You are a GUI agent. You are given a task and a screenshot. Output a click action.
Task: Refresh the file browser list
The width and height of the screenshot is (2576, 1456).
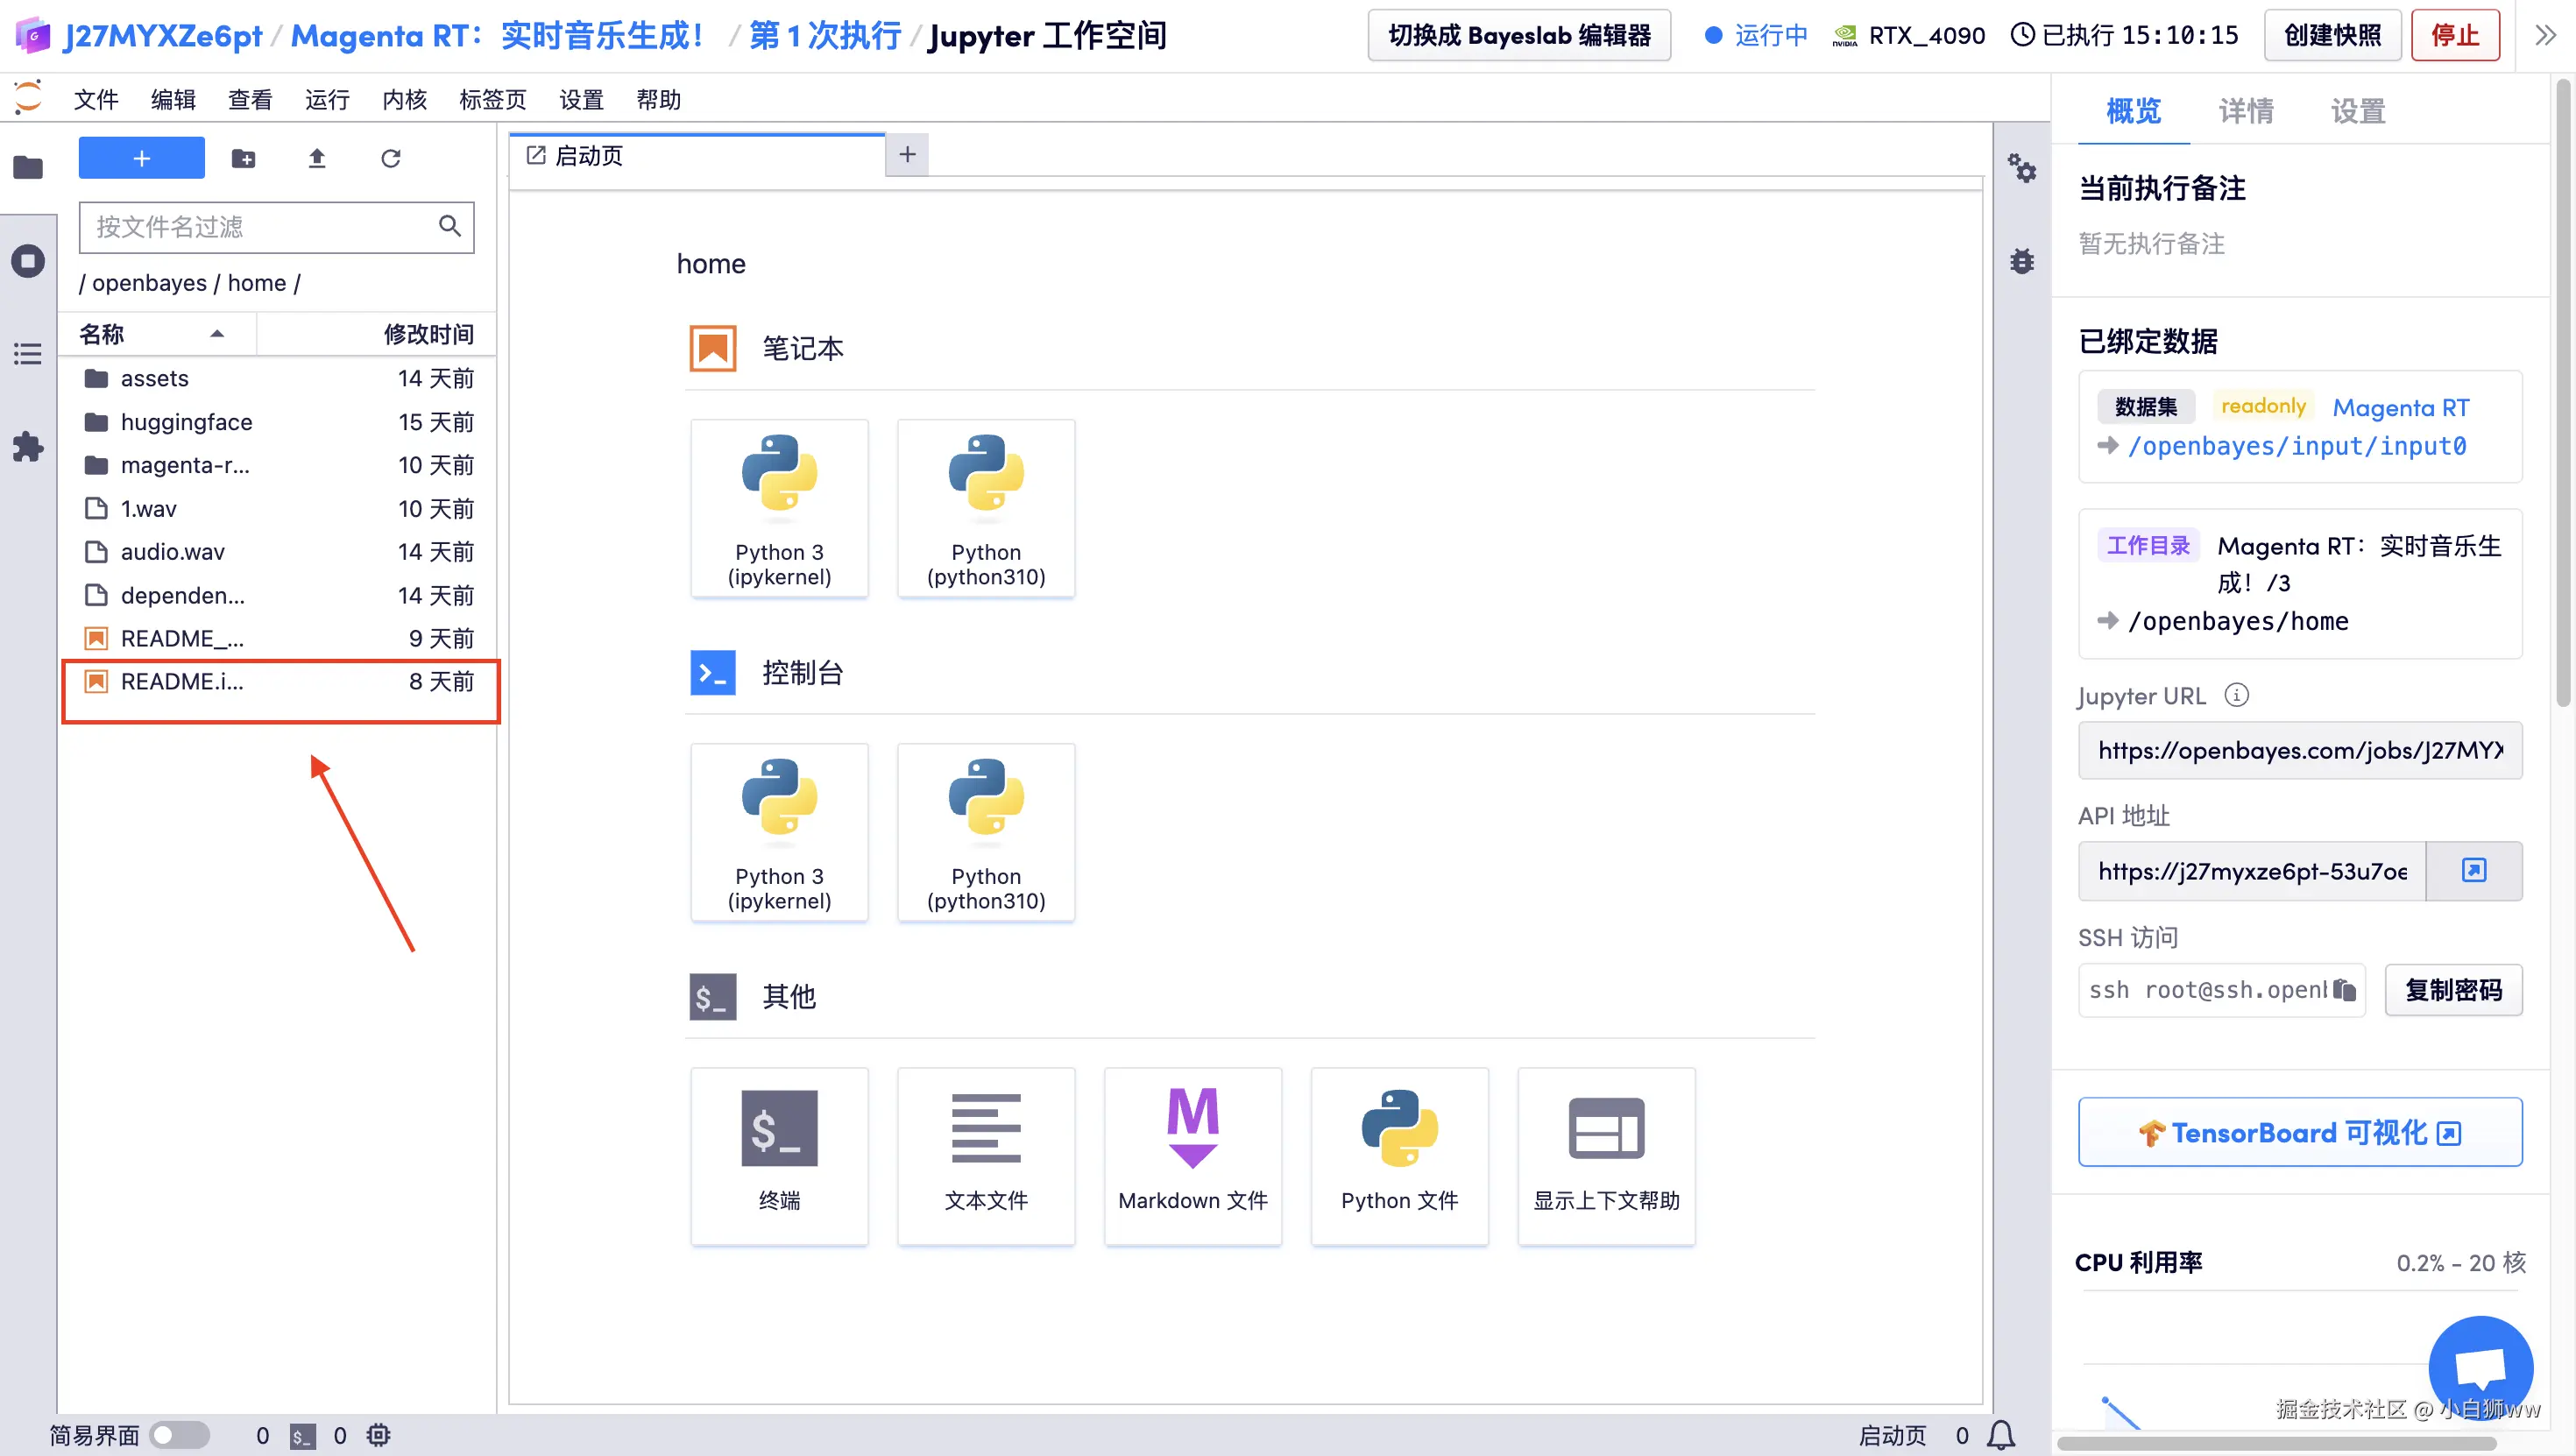tap(390, 158)
